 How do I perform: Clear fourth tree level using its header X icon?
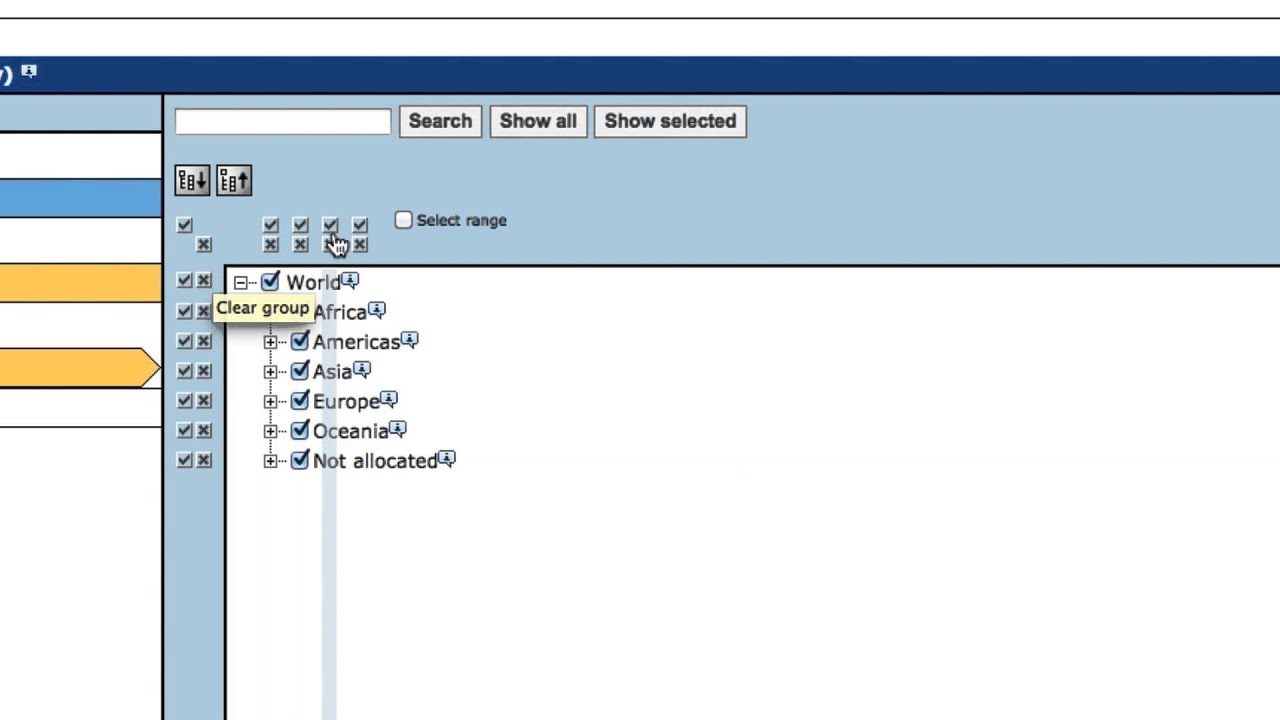click(x=360, y=244)
